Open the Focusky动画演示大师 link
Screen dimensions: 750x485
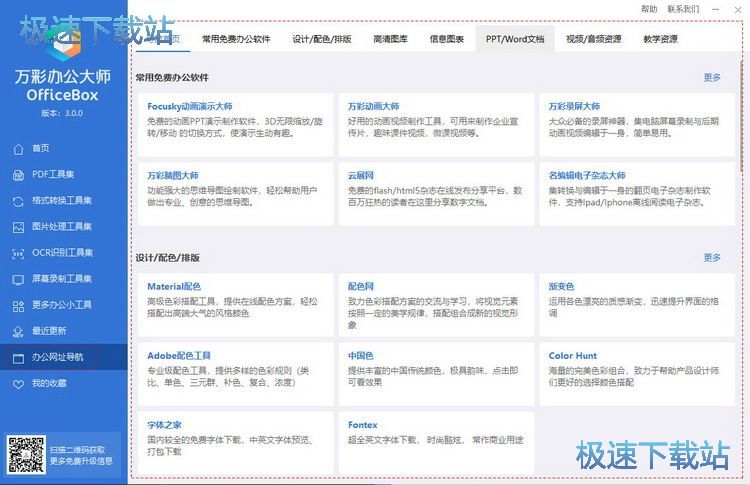click(190, 106)
